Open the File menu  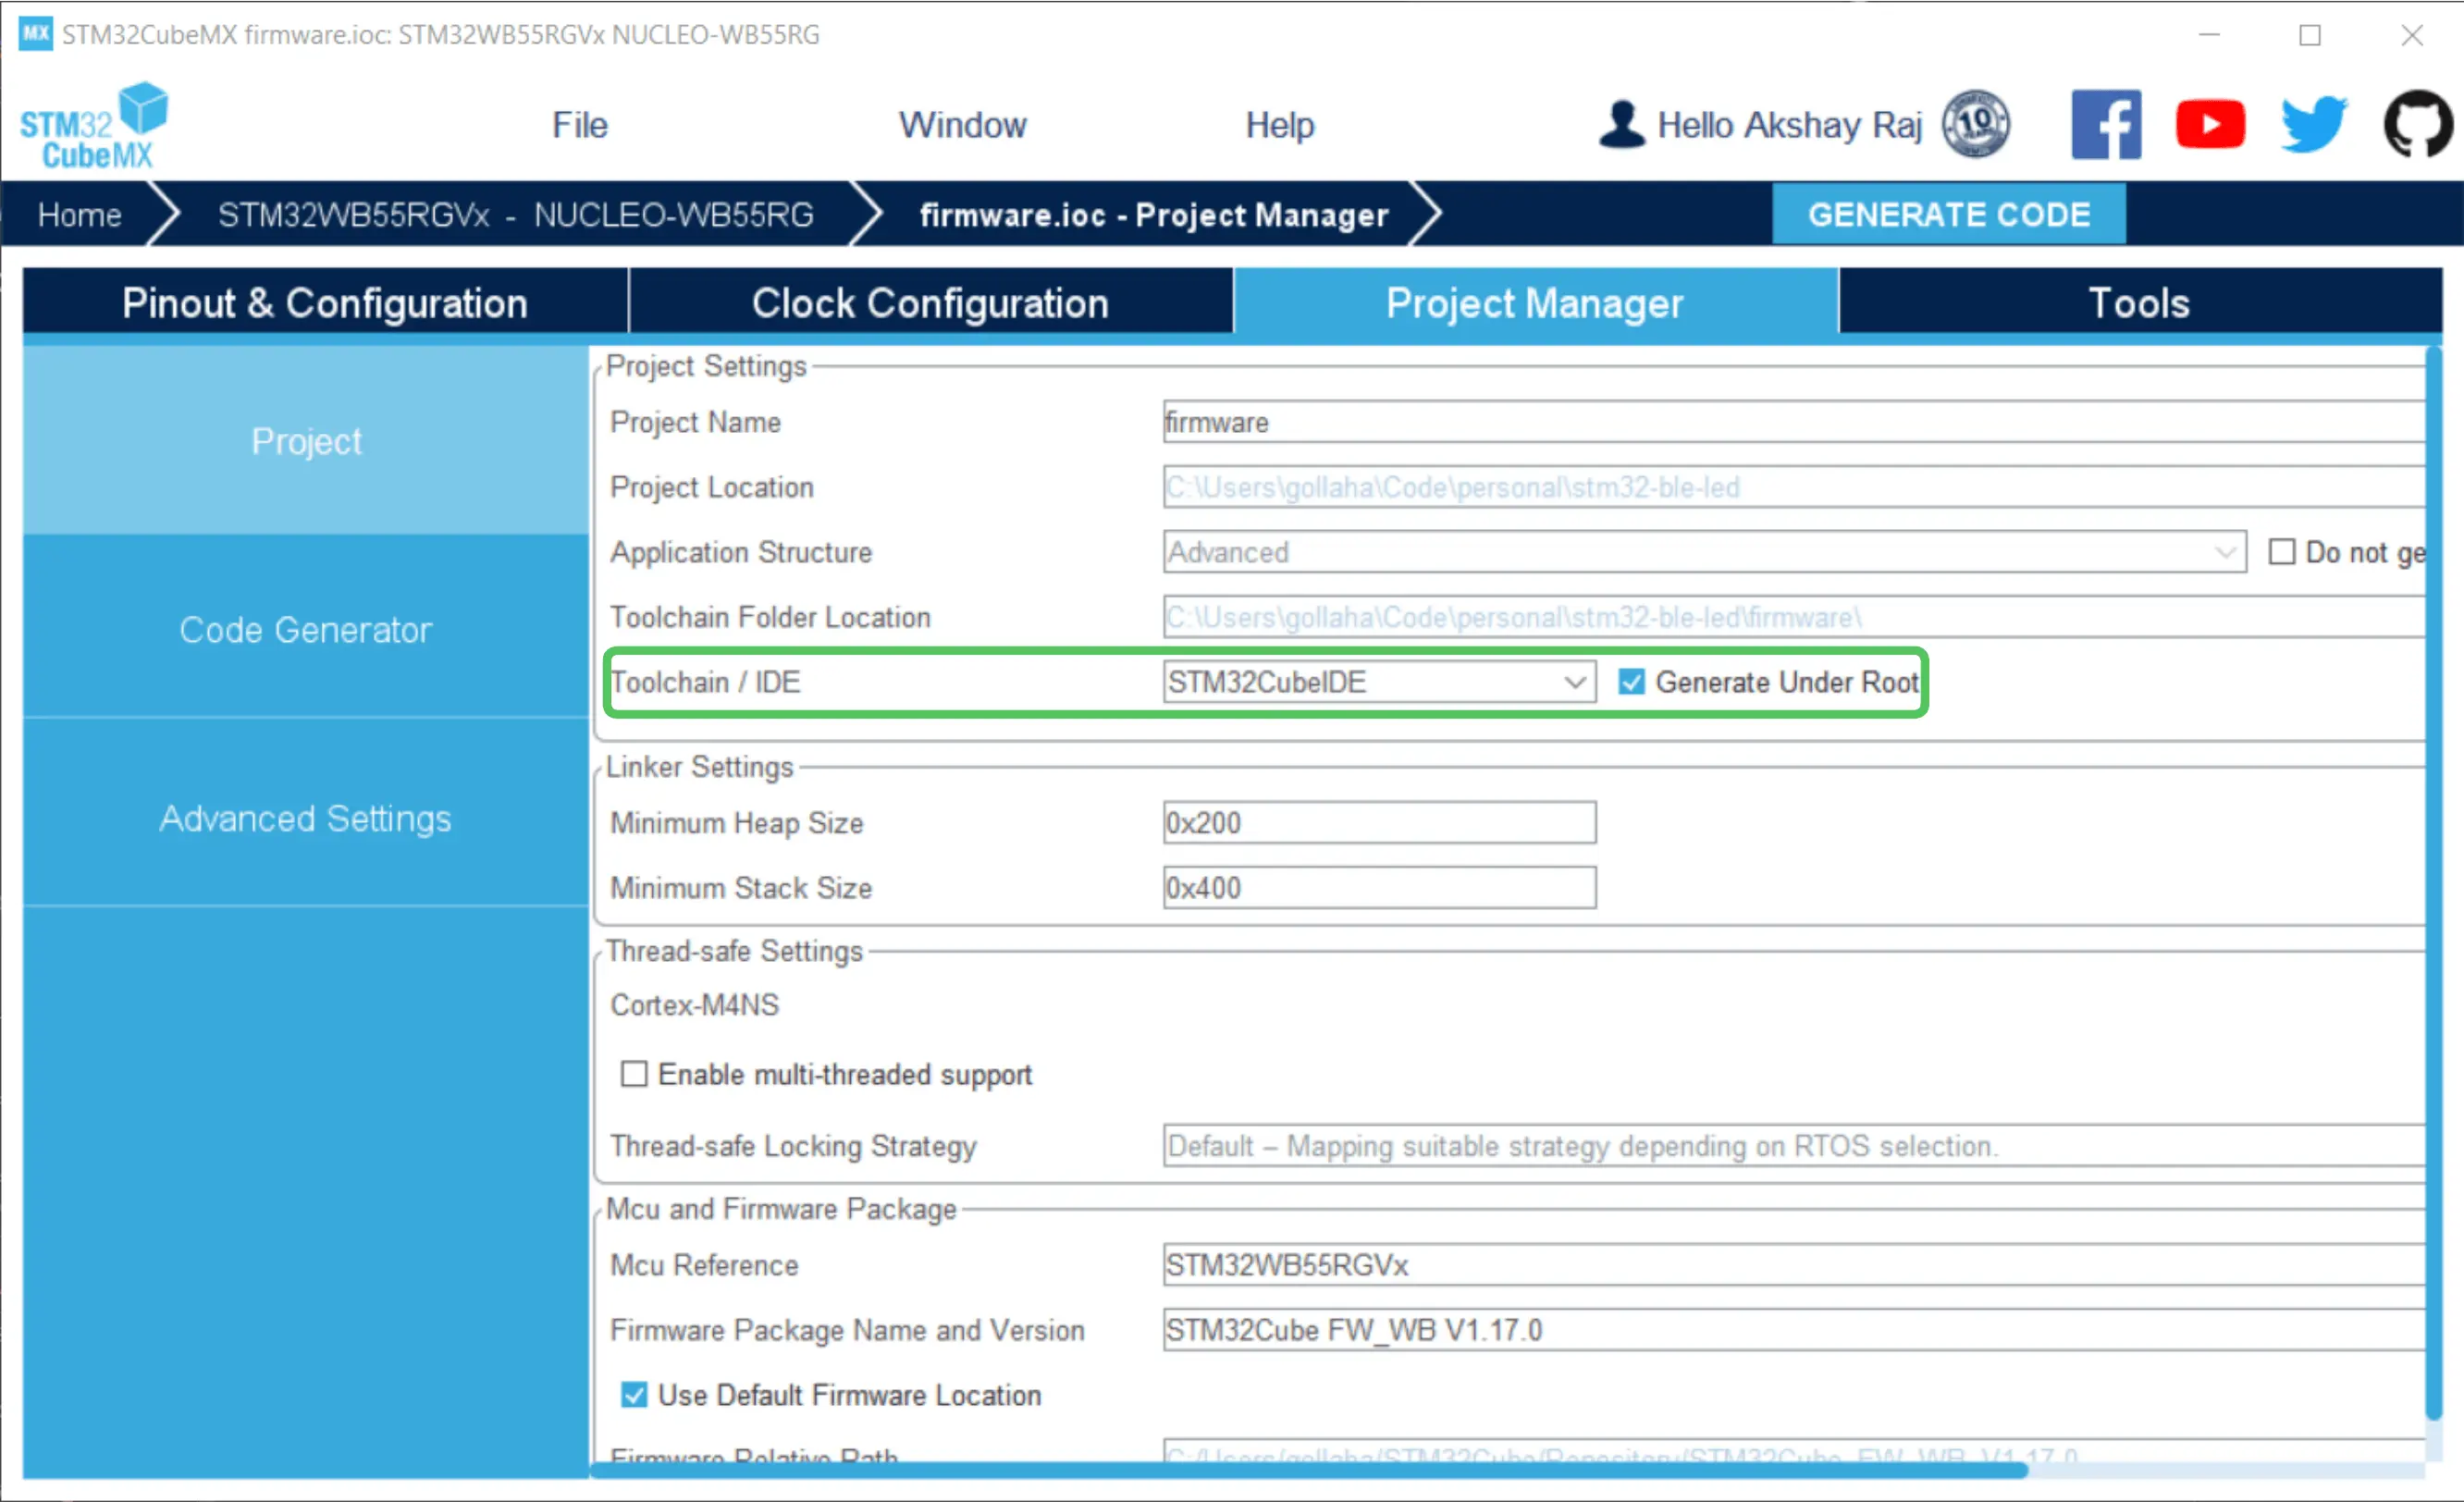pos(579,125)
